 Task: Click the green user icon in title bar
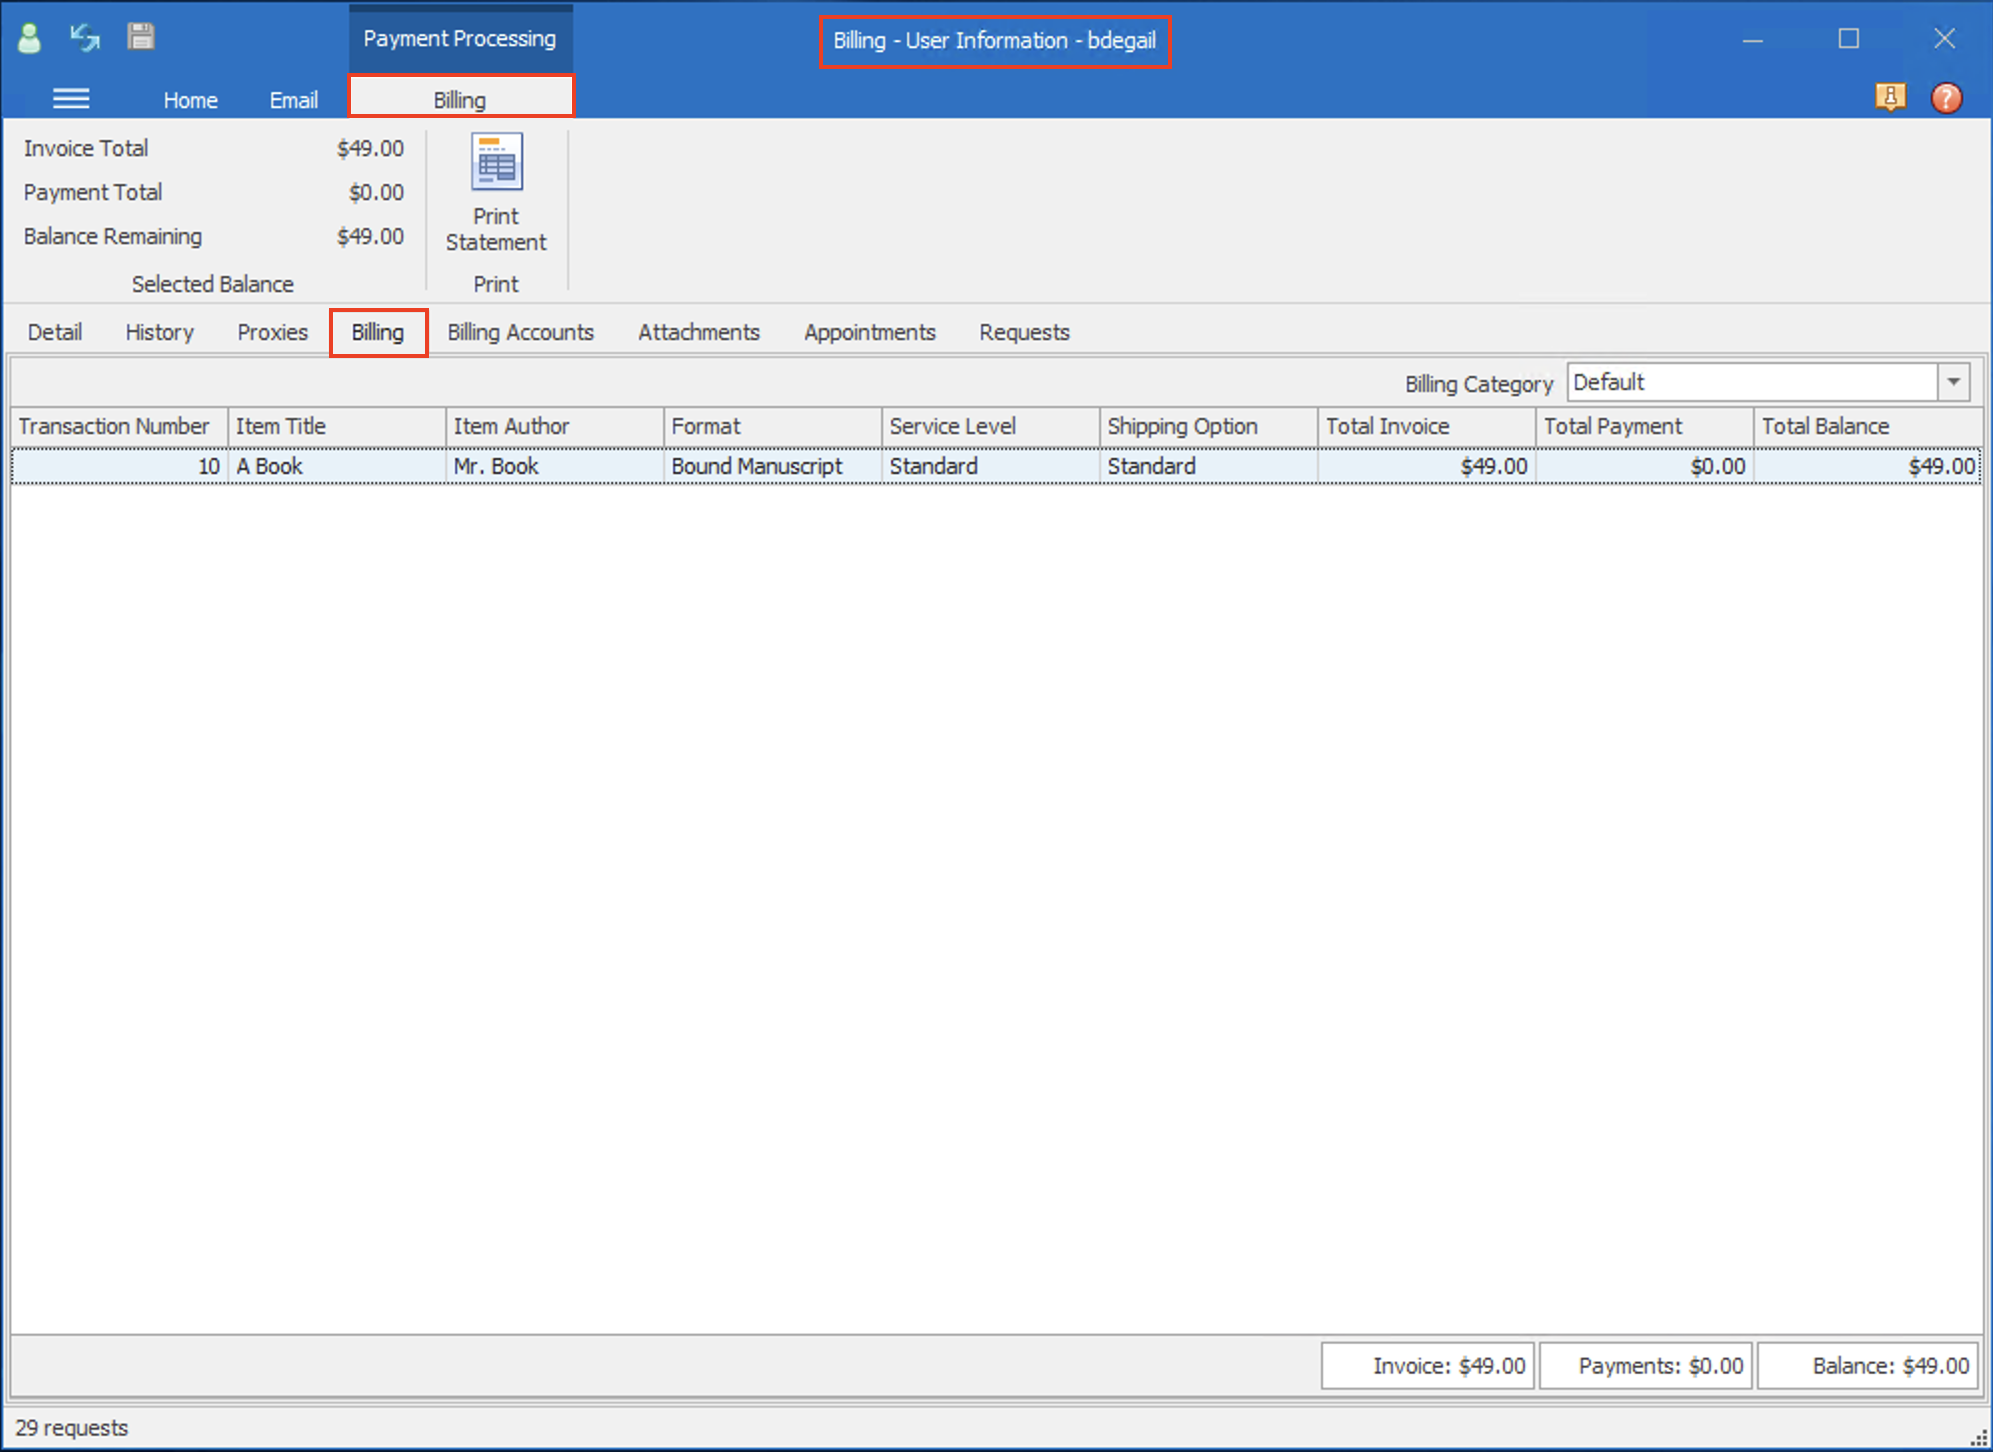(x=30, y=38)
